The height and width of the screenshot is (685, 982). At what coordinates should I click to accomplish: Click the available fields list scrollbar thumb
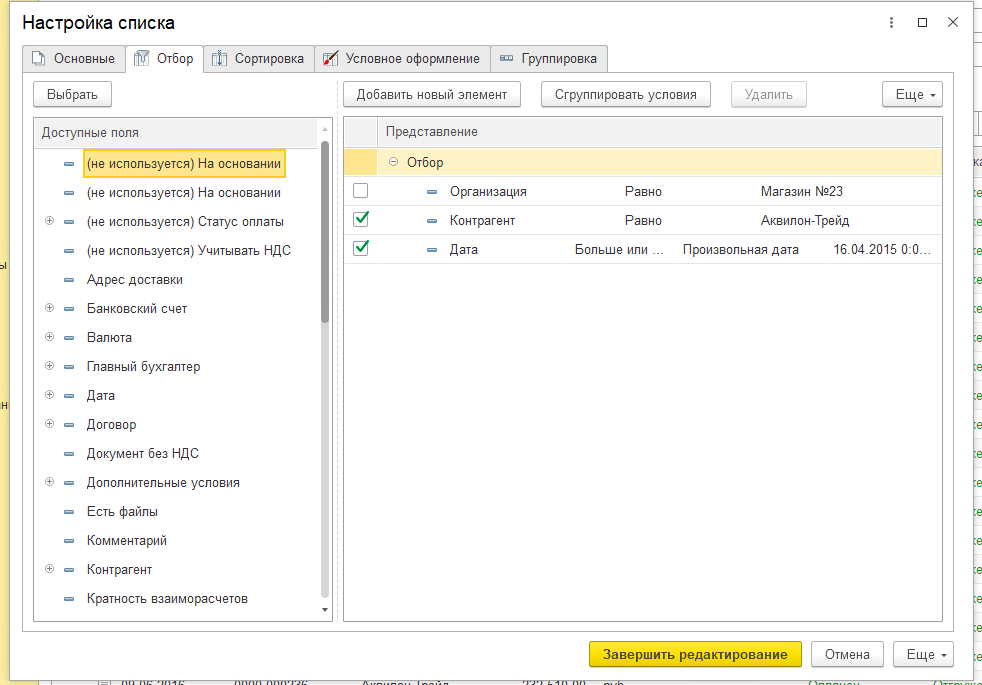[324, 232]
